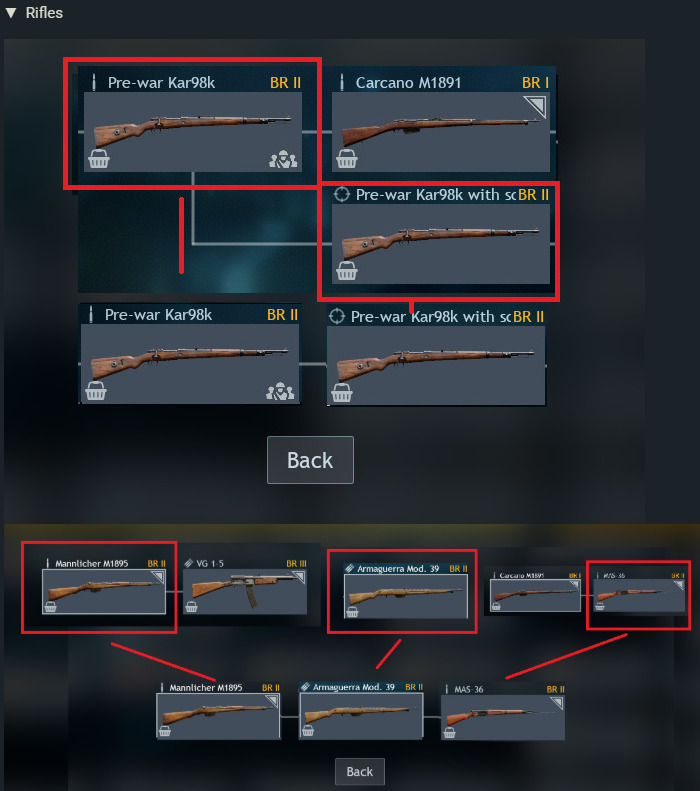
Task: Click the large Back button
Action: pos(310,460)
